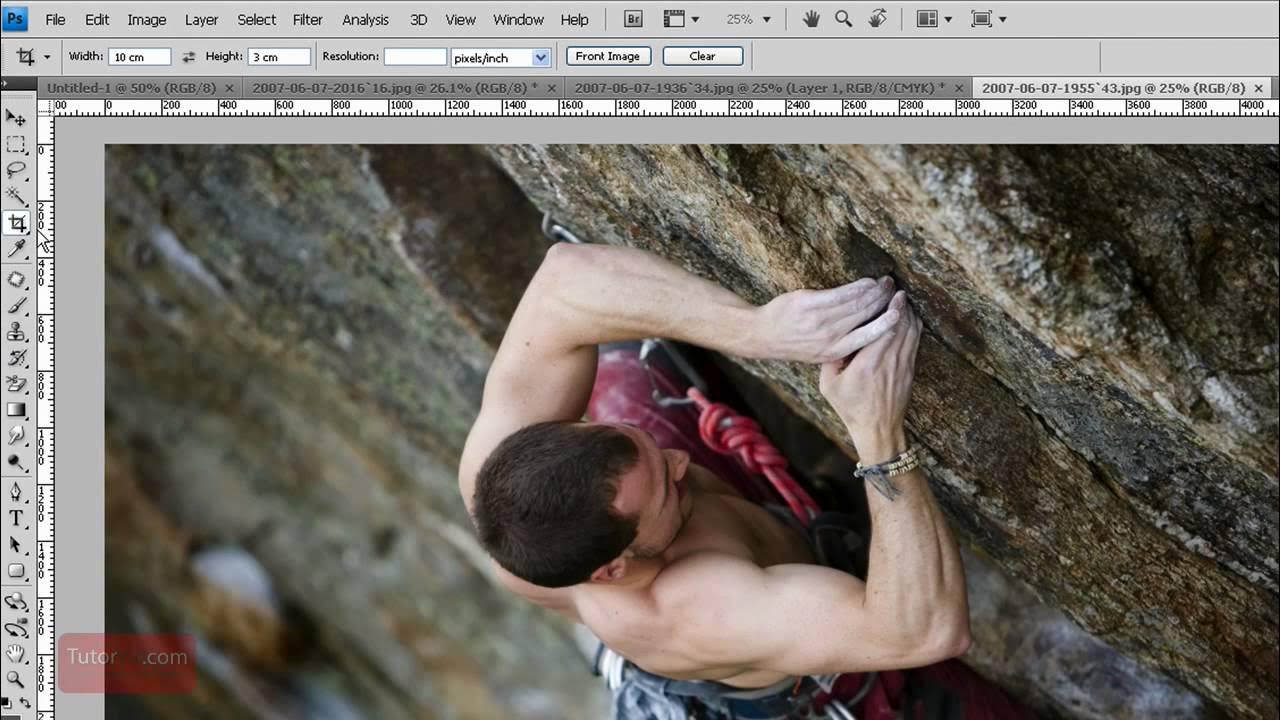Select the Eyedropper tool
The height and width of the screenshot is (720, 1280).
pos(16,249)
